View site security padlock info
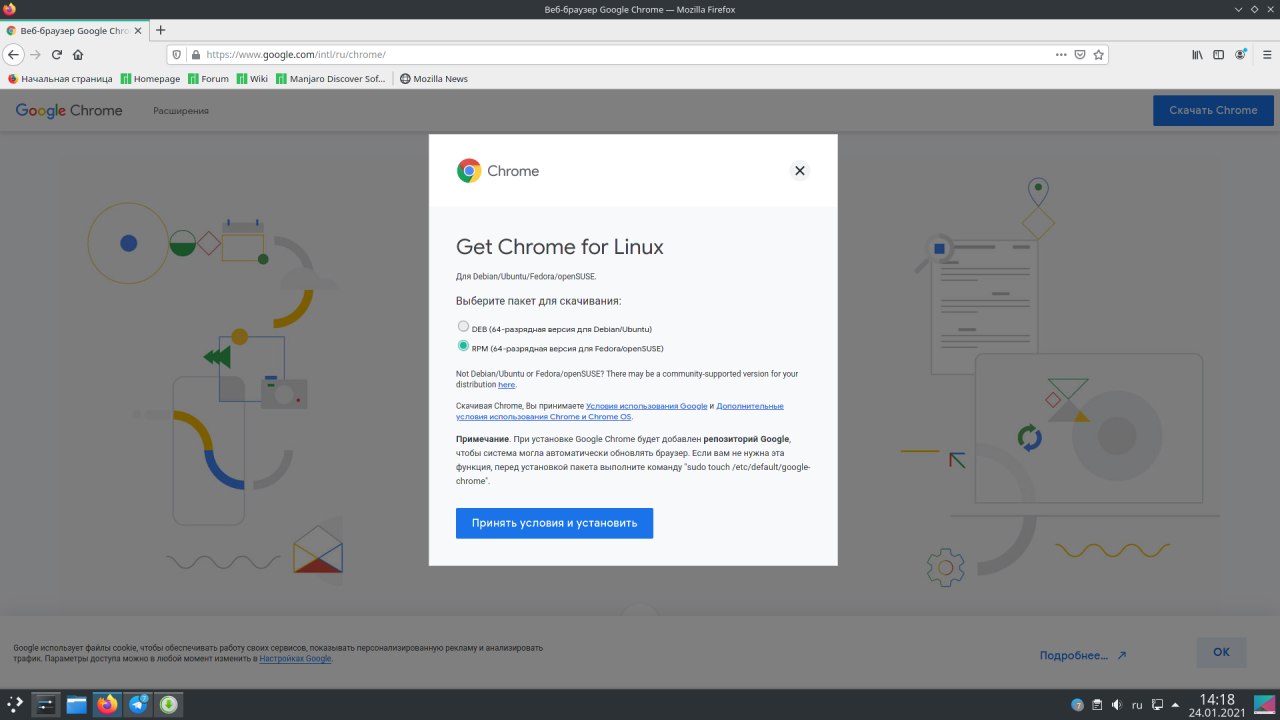Viewport: 1280px width, 720px height. click(x=196, y=55)
